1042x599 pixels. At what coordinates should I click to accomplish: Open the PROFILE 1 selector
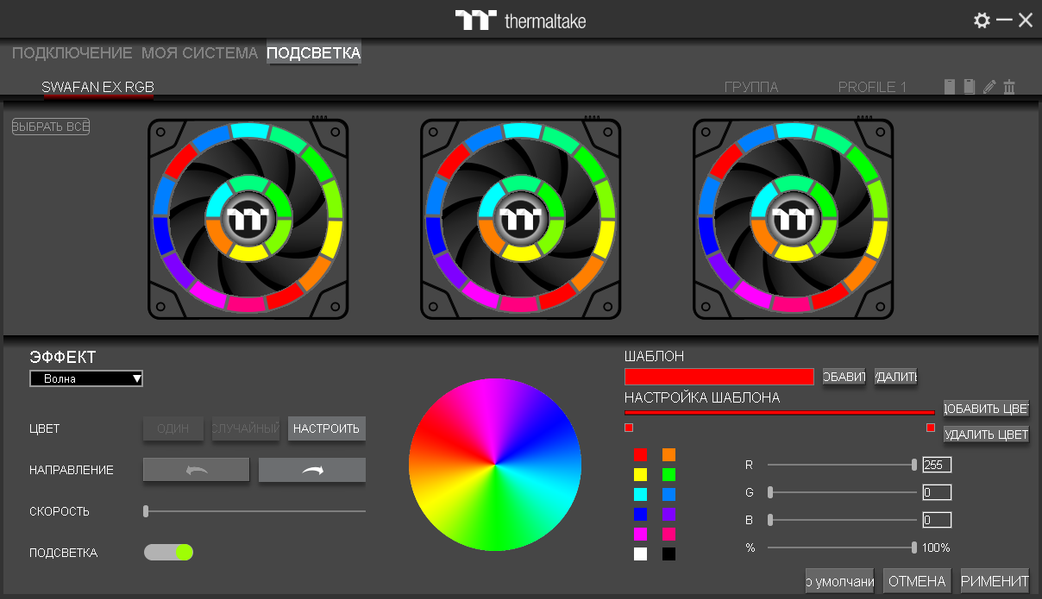pyautogui.click(x=872, y=87)
